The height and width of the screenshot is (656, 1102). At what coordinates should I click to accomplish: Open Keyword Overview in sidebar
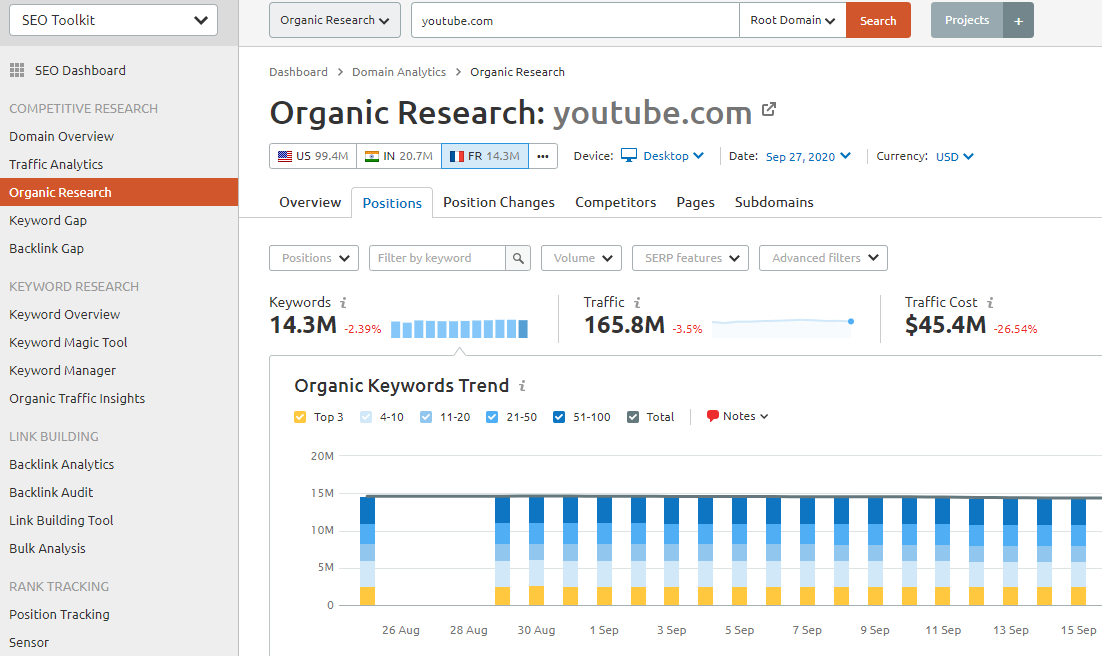pyautogui.click(x=65, y=314)
